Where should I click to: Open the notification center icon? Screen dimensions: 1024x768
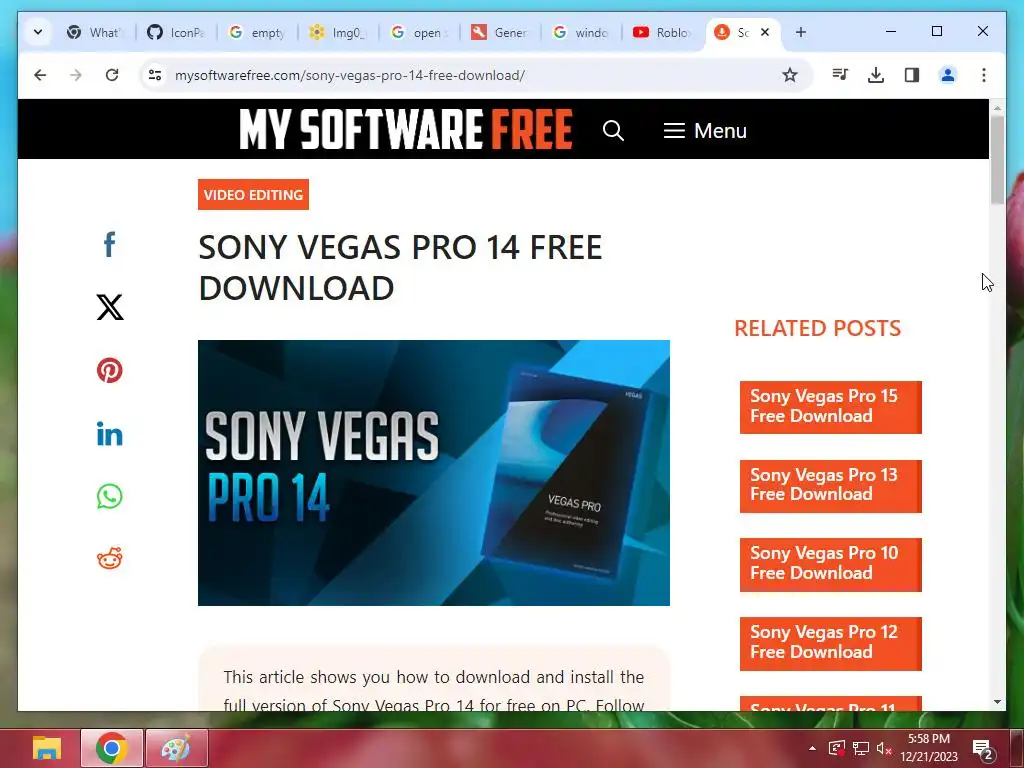(983, 749)
